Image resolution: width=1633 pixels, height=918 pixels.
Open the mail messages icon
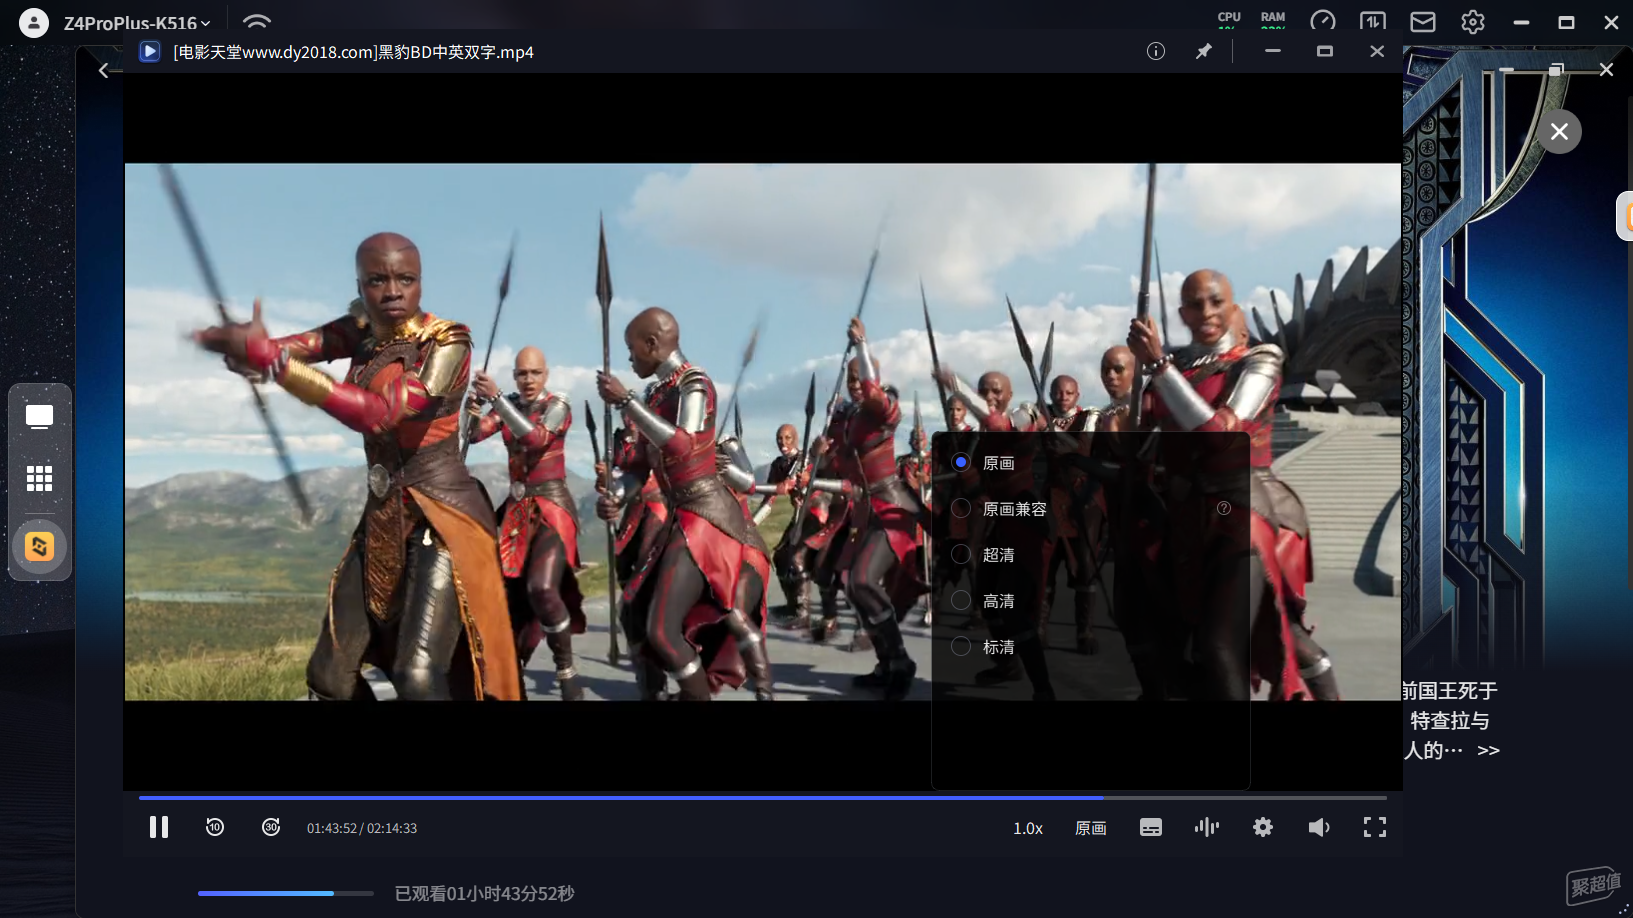pos(1423,21)
